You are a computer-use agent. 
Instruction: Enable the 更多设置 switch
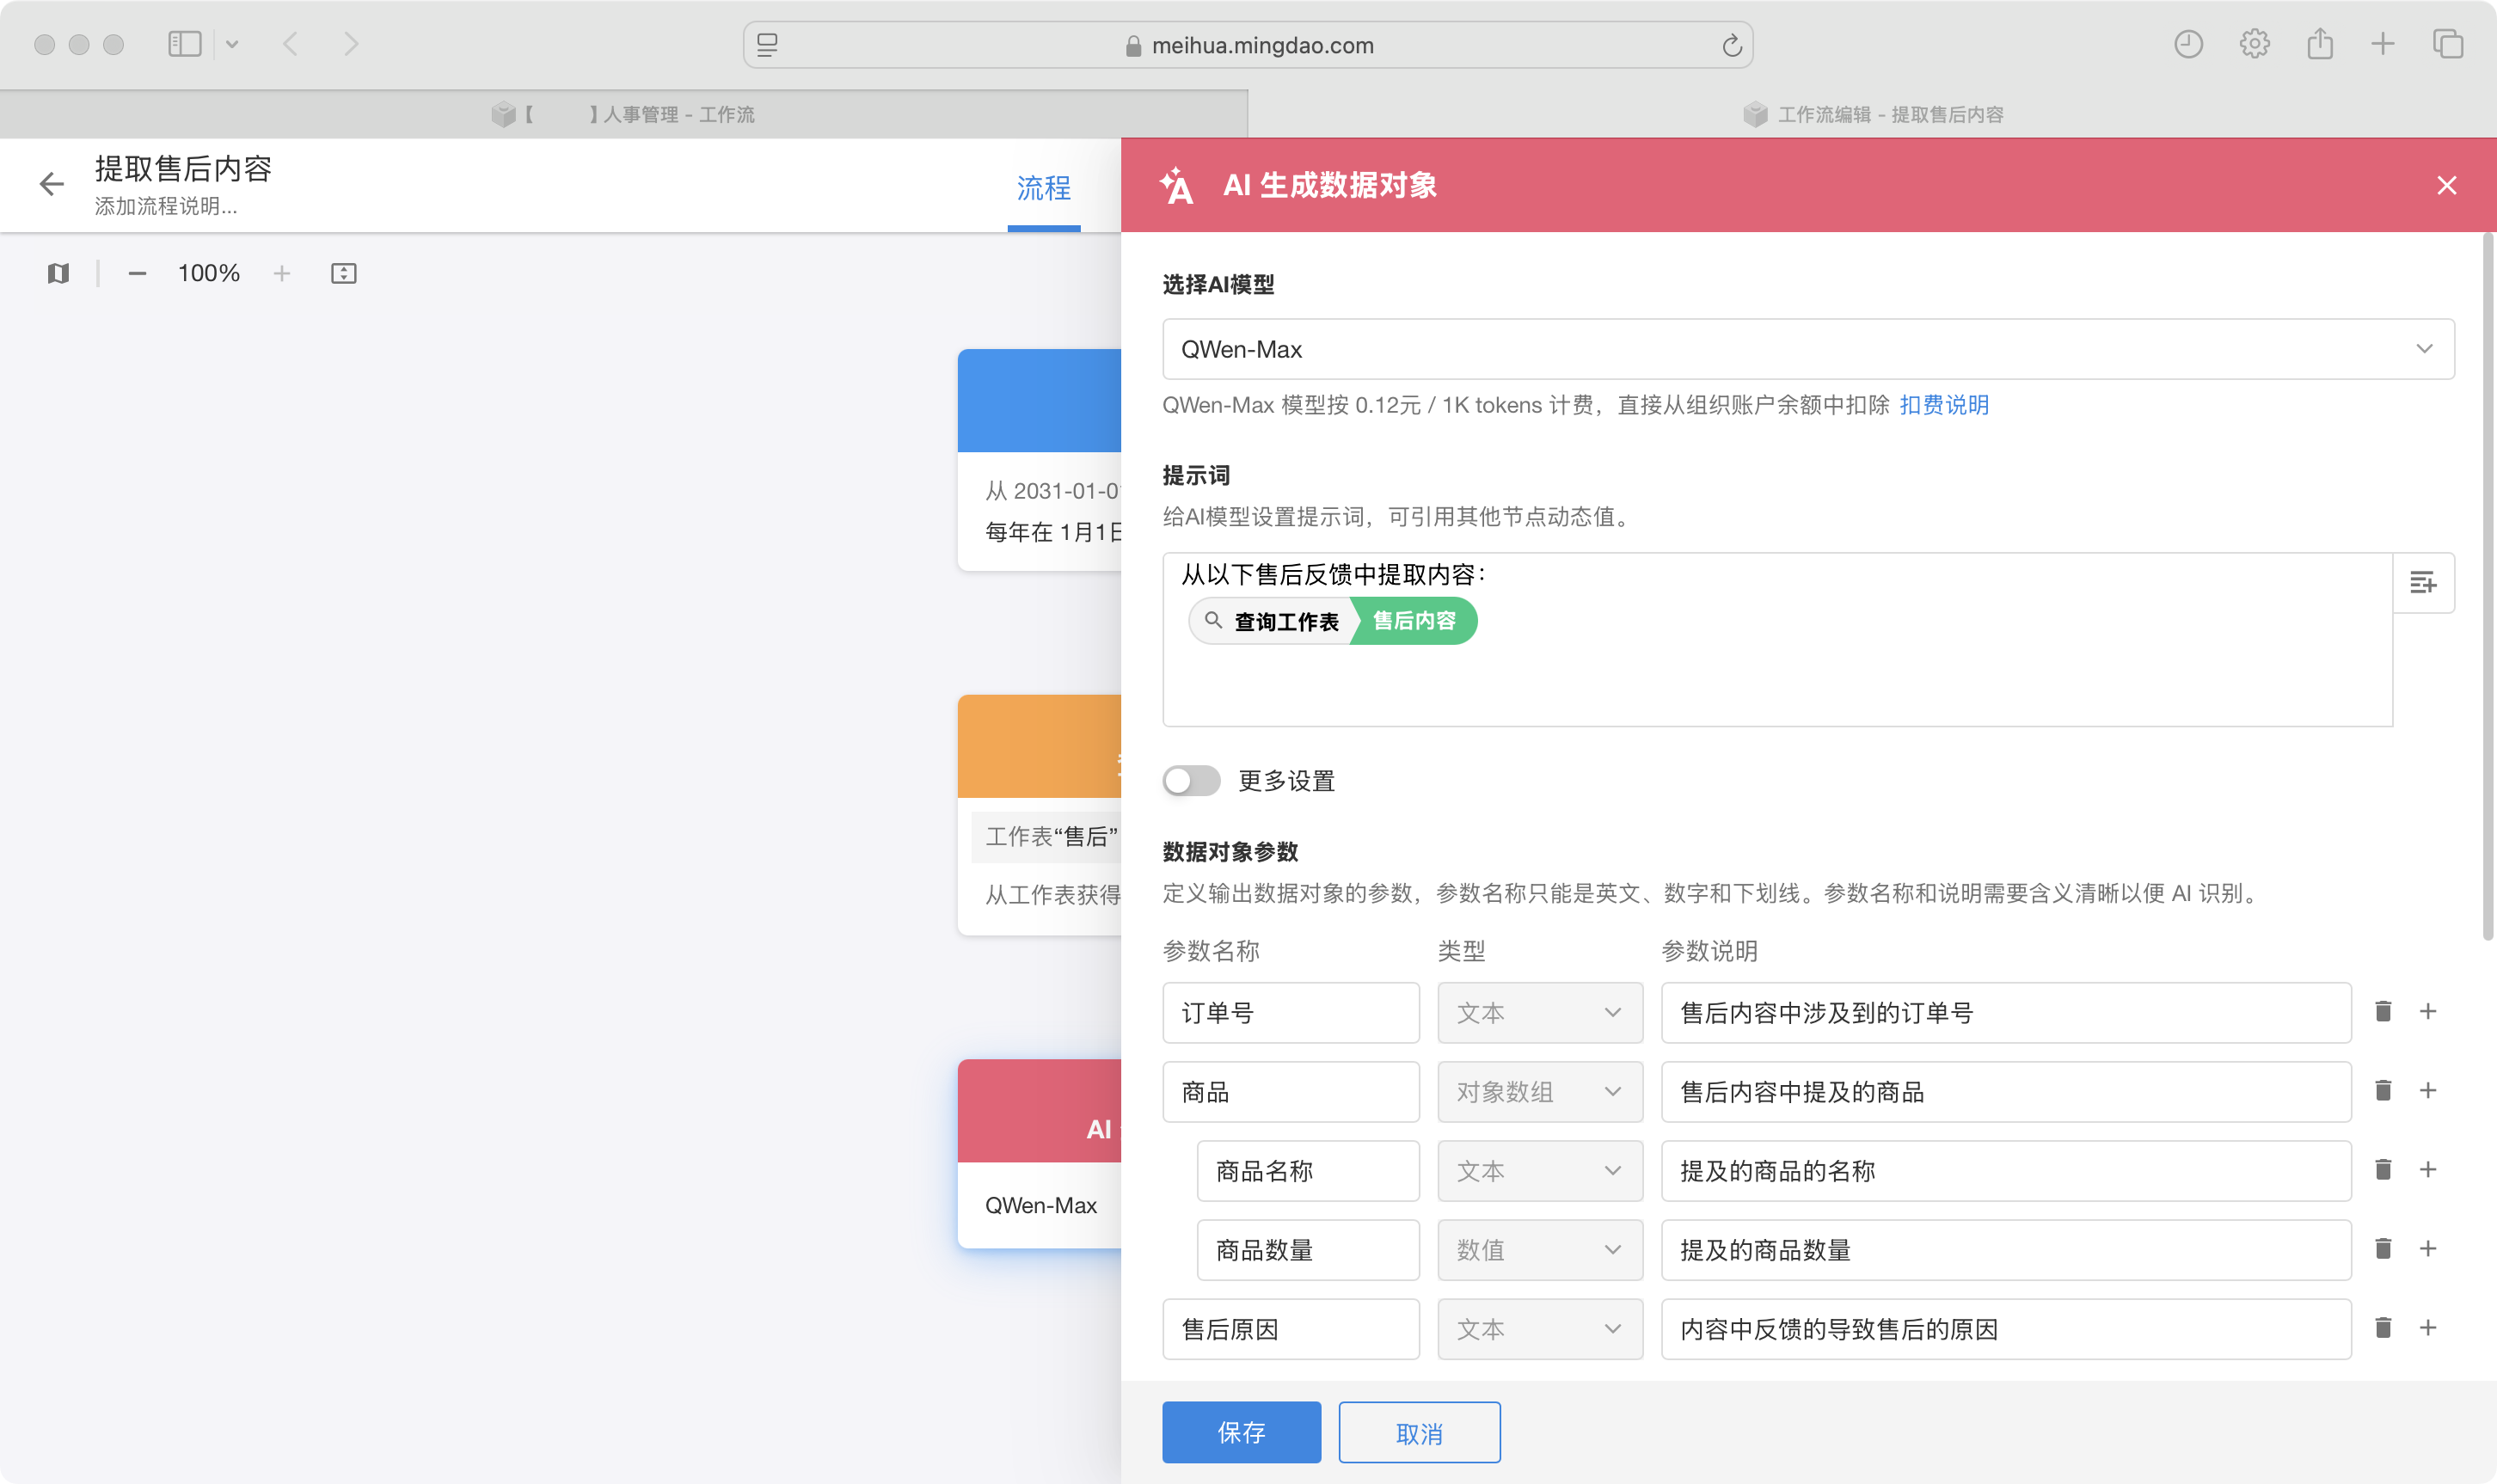click(x=1191, y=781)
